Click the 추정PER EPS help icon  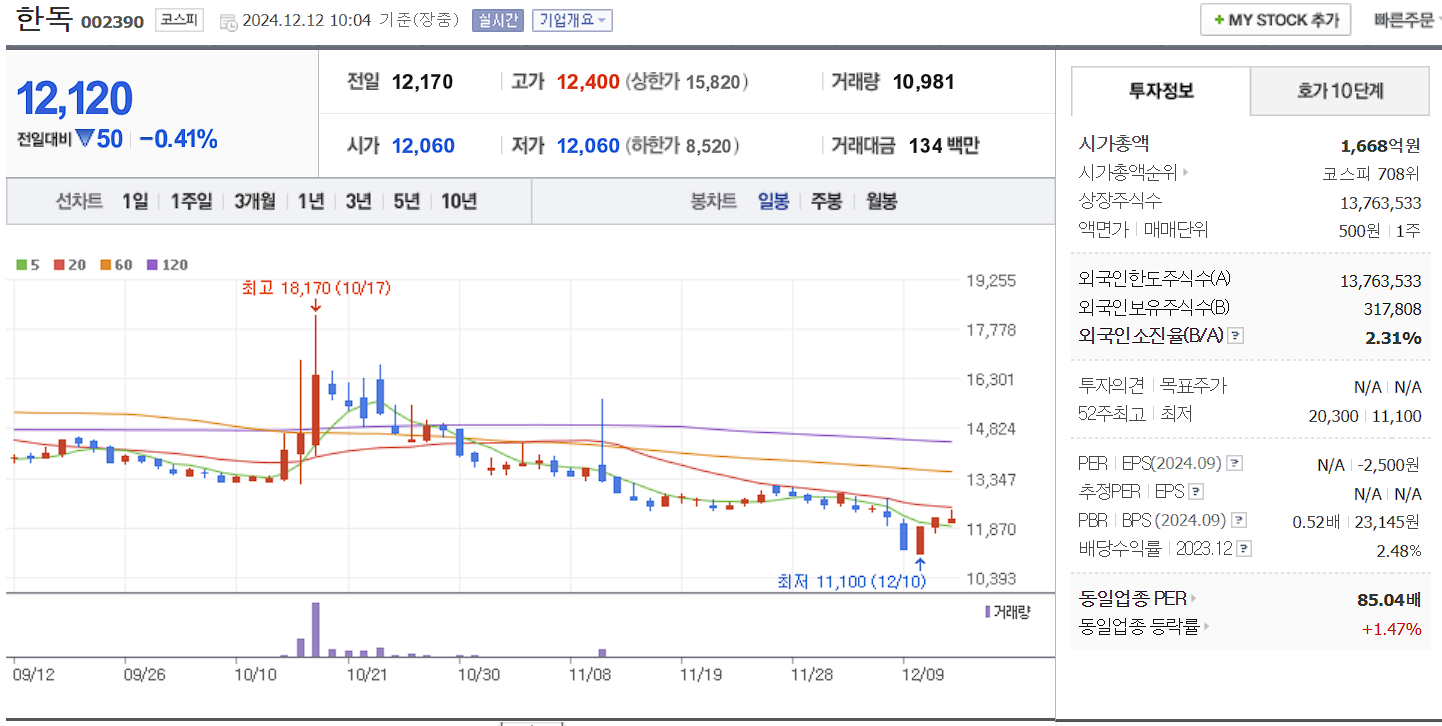[x=1195, y=492]
